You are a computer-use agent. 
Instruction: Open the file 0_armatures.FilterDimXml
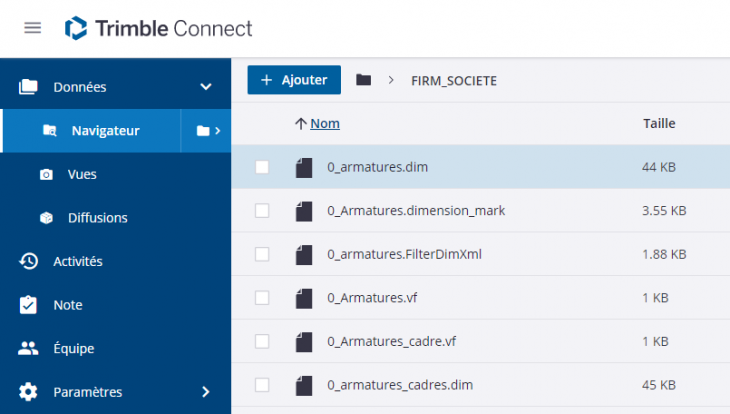pos(404,254)
